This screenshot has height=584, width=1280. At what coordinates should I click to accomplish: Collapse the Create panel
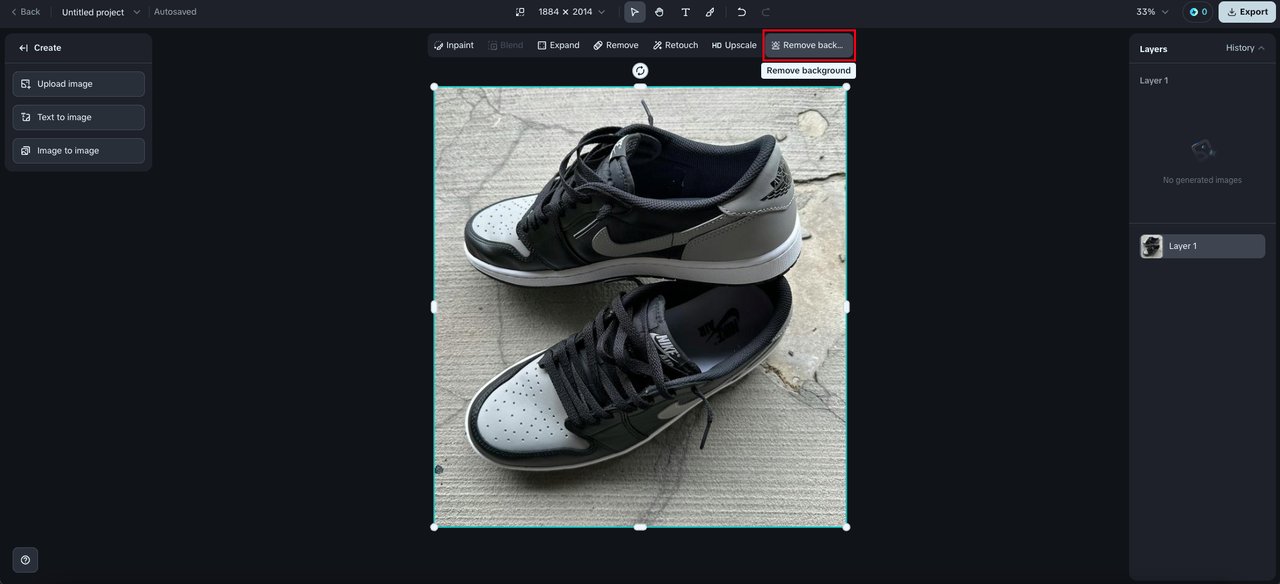[24, 48]
